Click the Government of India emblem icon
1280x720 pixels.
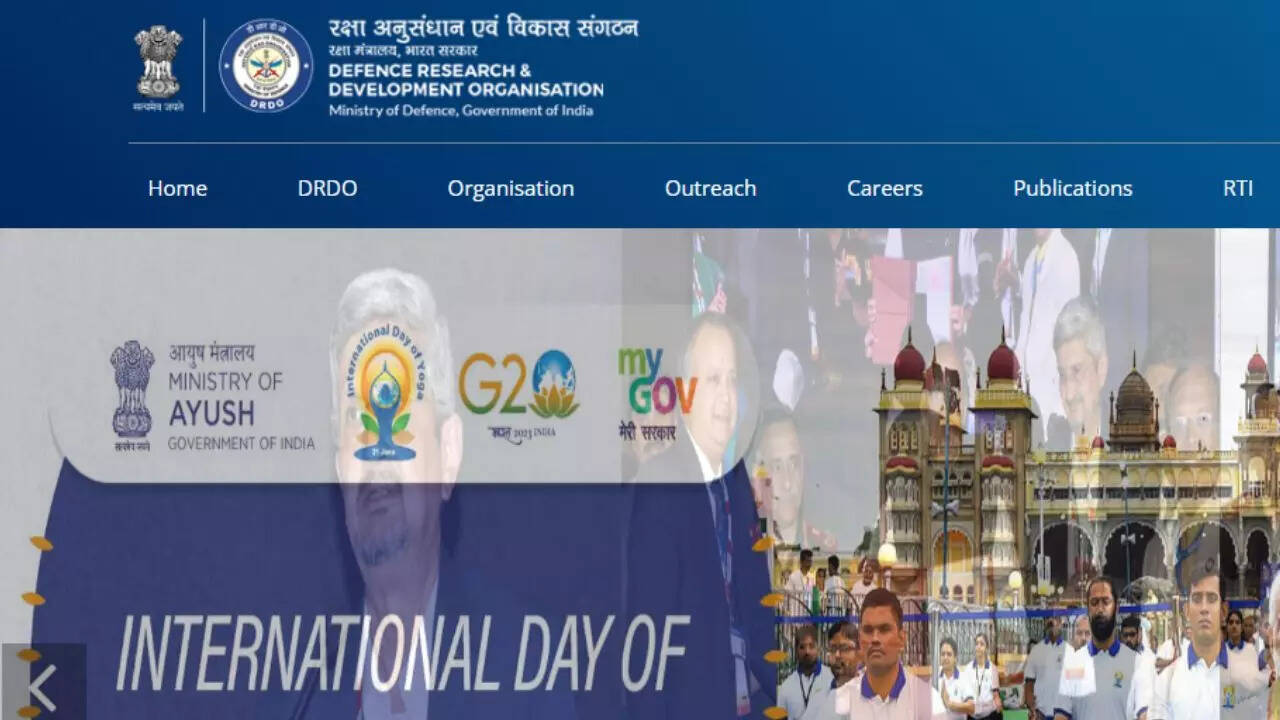(158, 67)
